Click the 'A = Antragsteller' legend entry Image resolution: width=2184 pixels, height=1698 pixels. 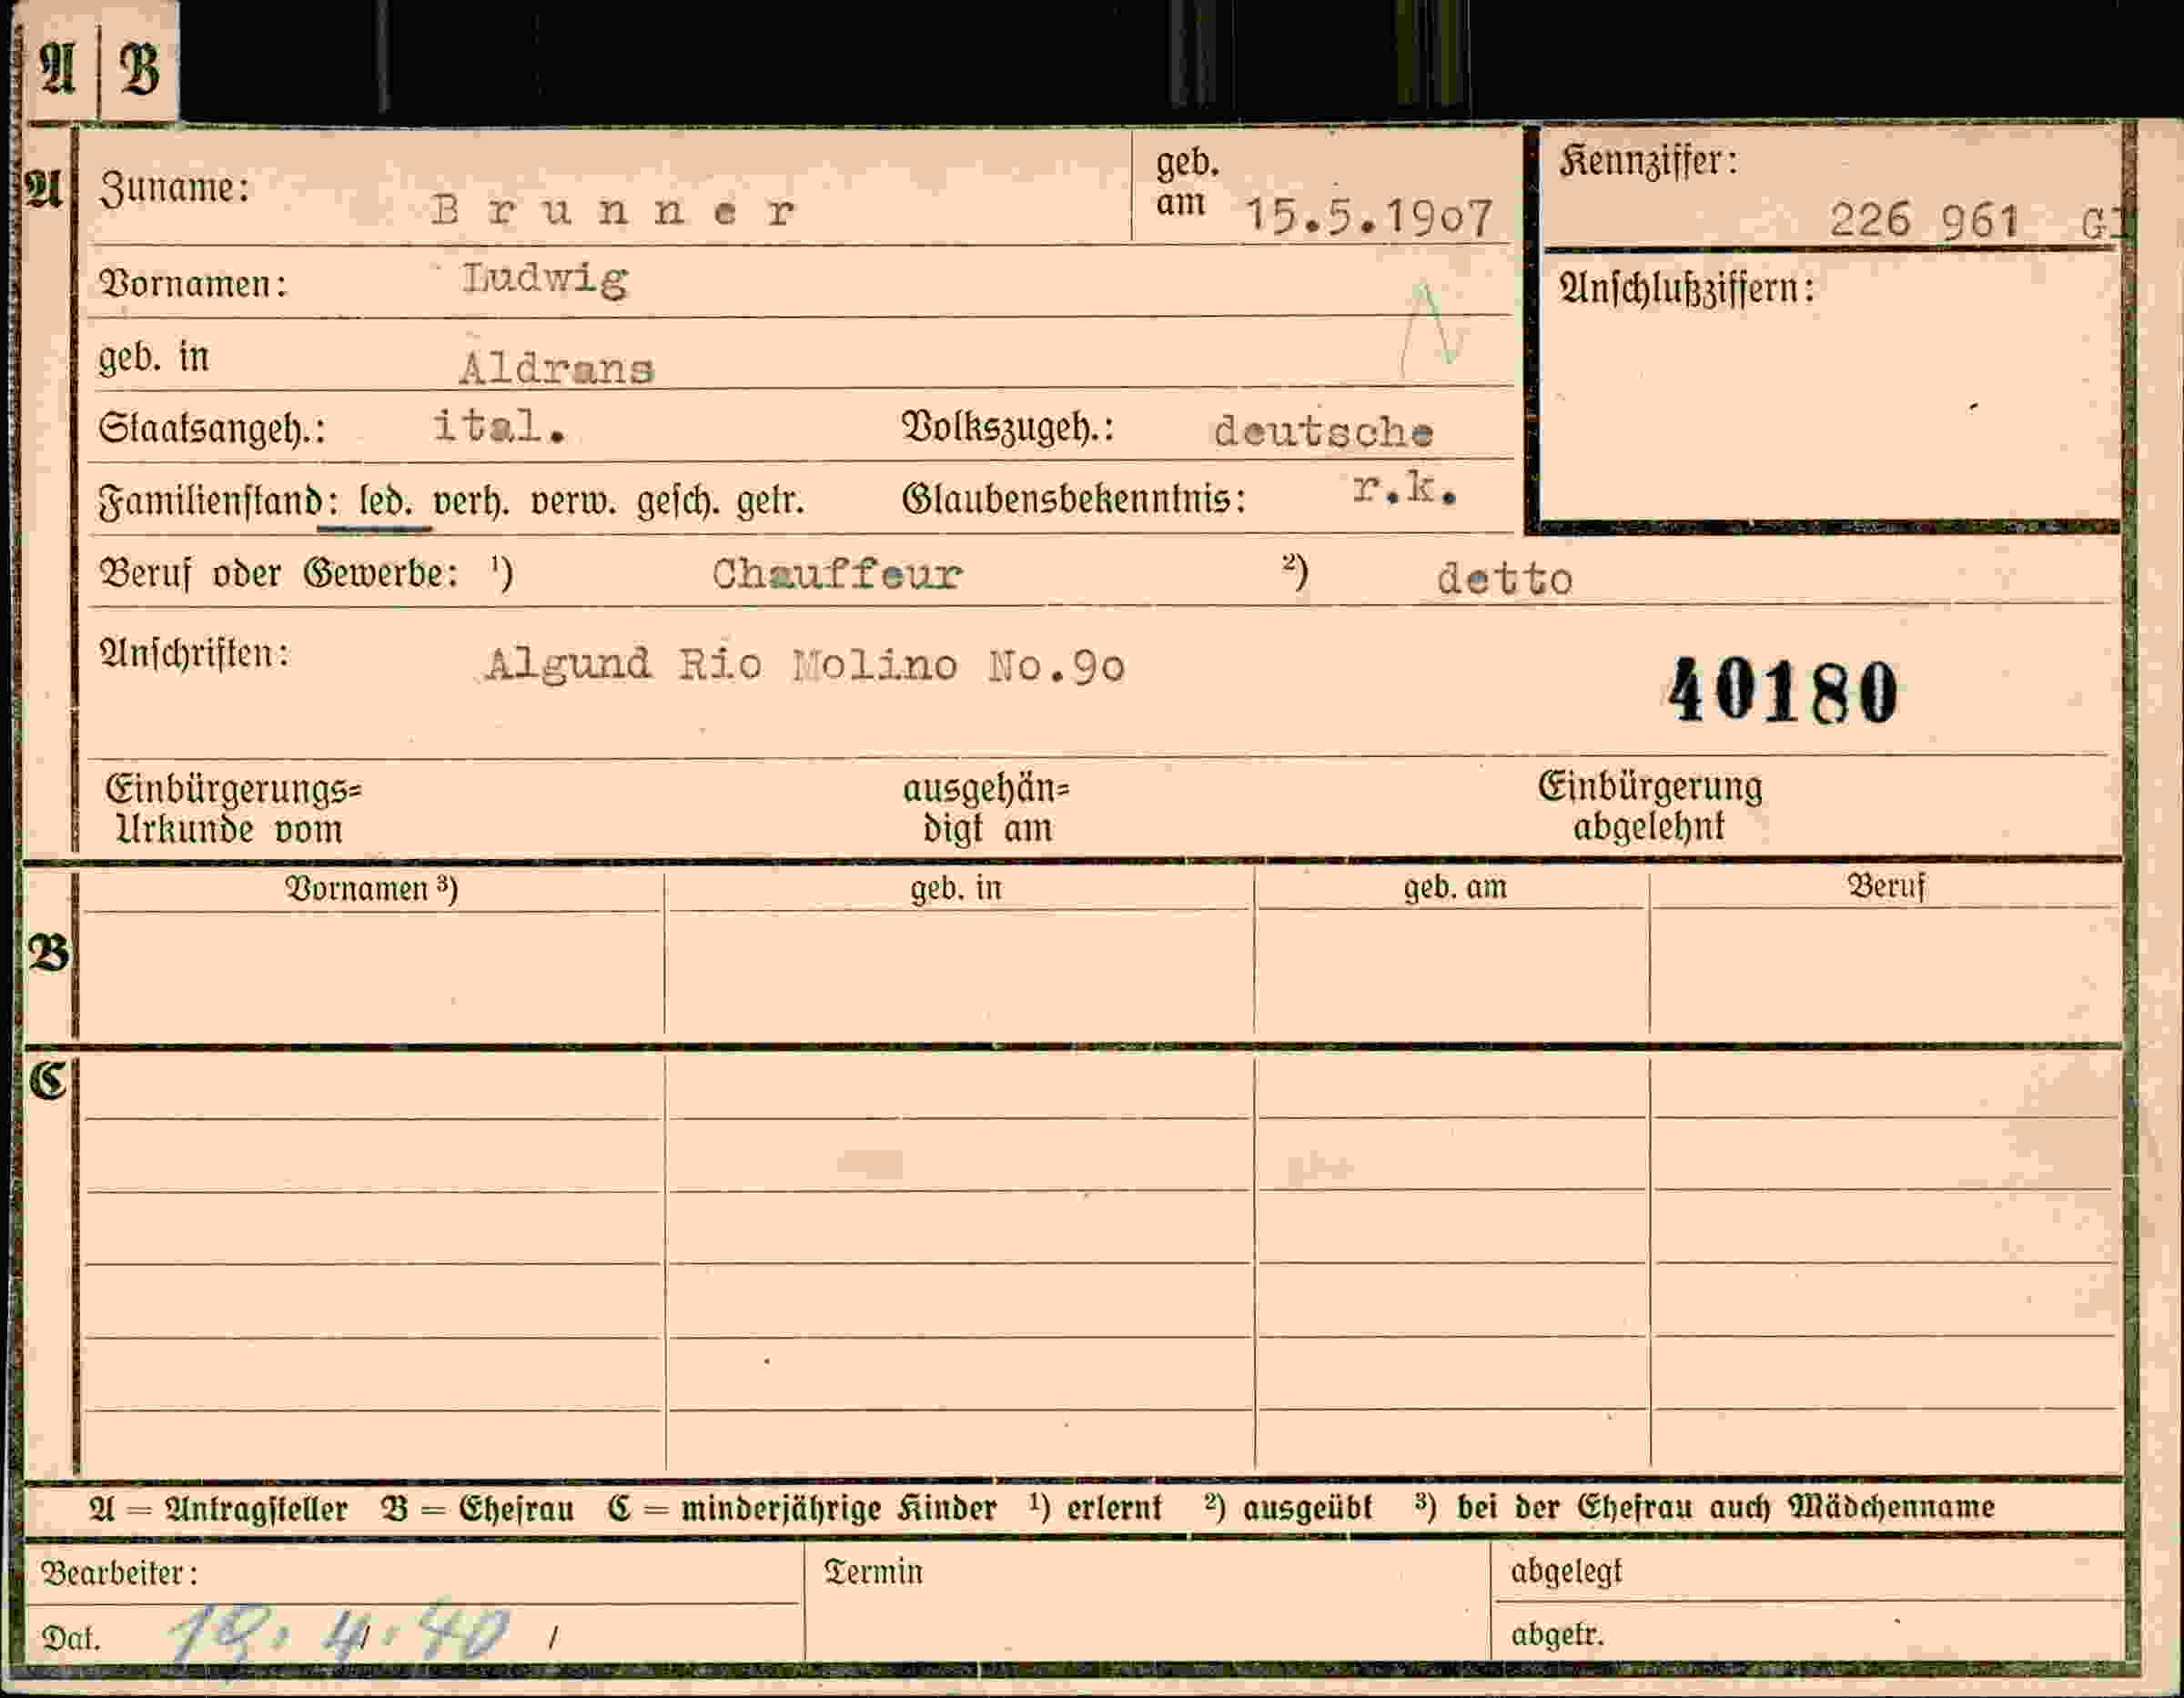pos(218,1509)
